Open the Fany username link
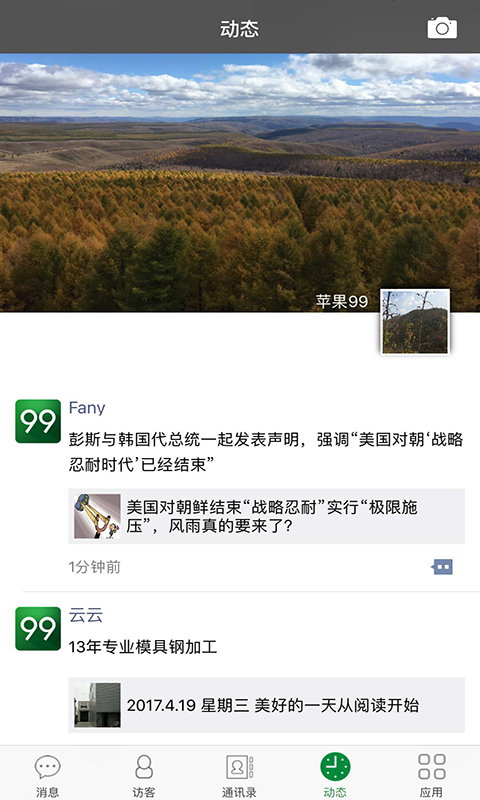480x800 pixels. (x=87, y=408)
